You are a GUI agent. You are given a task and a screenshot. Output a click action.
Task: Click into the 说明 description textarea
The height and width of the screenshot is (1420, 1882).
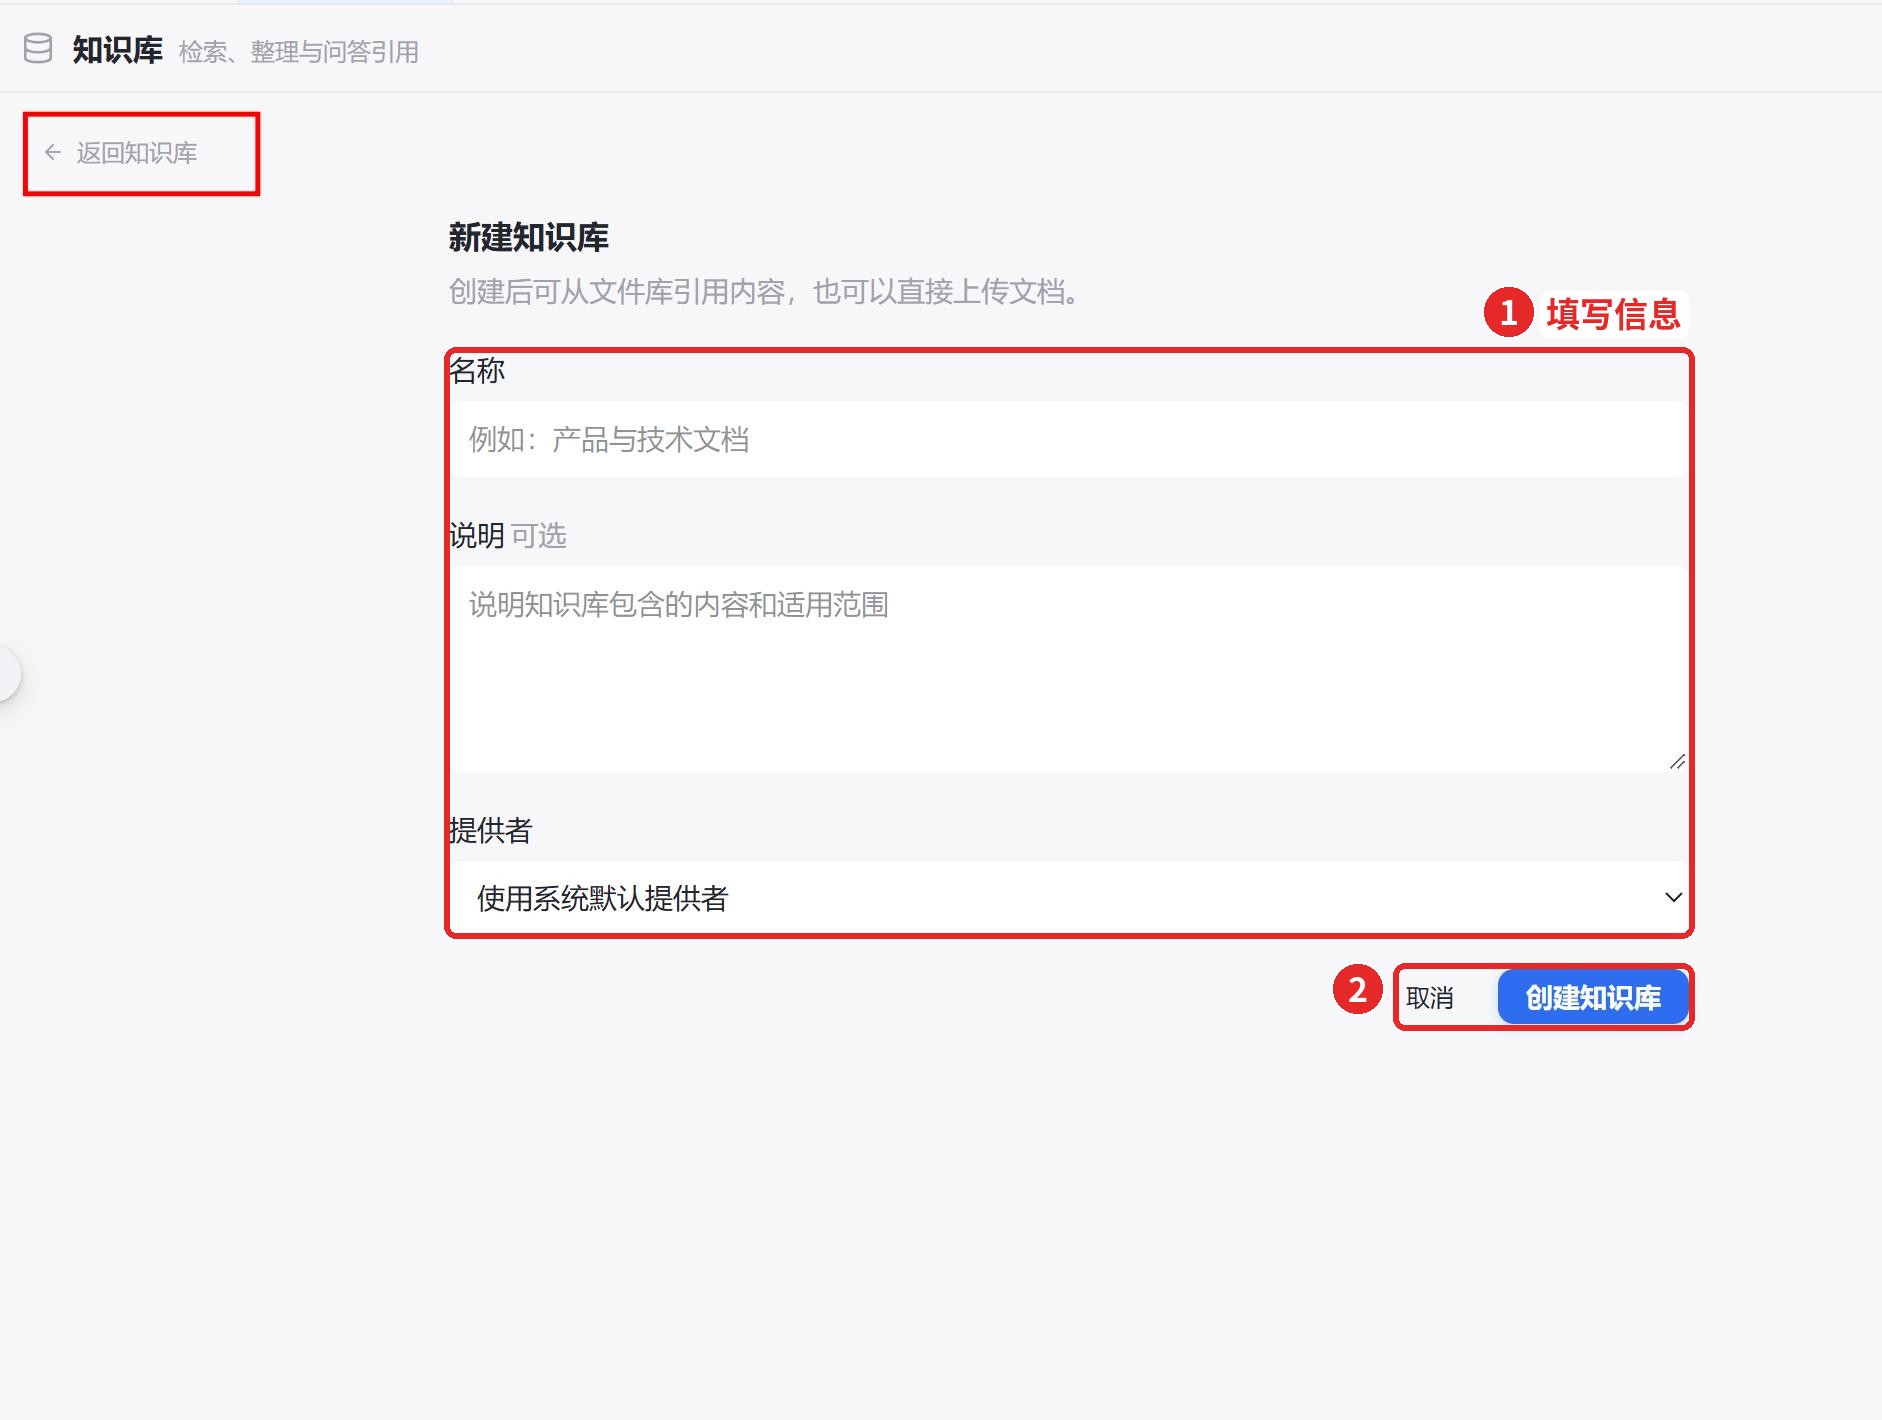point(1068,669)
